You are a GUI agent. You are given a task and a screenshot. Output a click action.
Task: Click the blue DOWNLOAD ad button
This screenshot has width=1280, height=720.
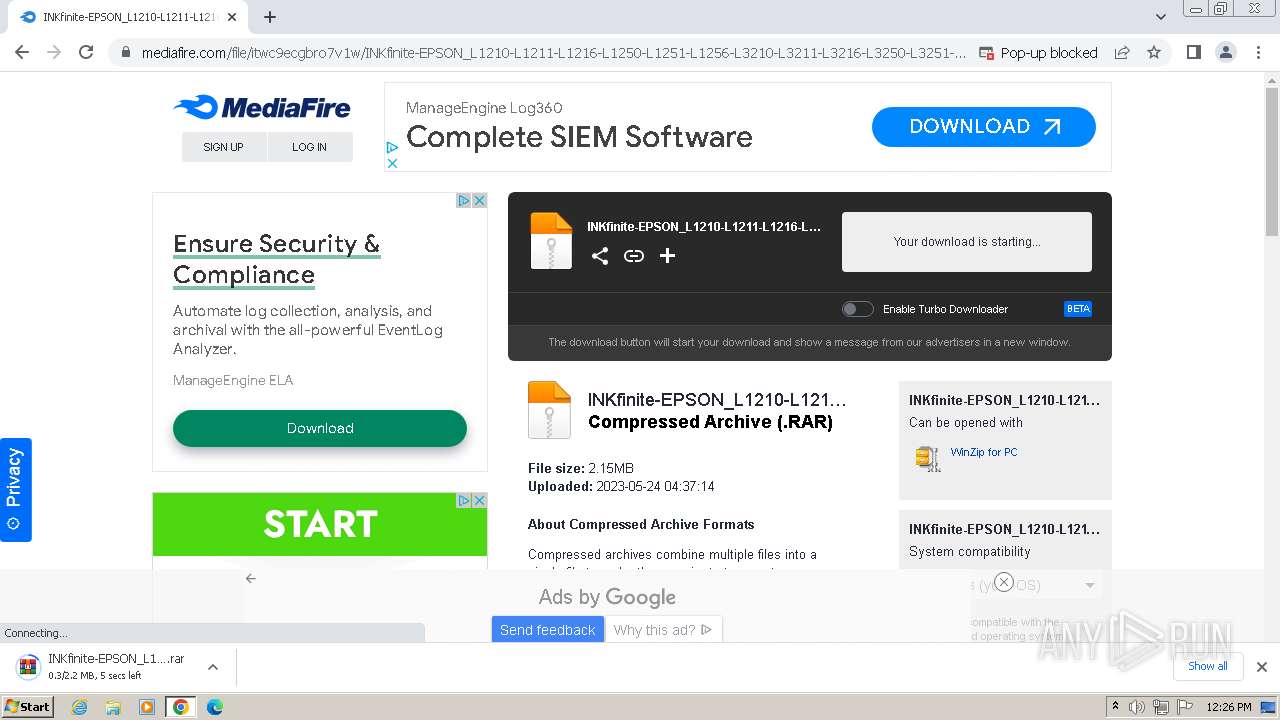click(984, 127)
